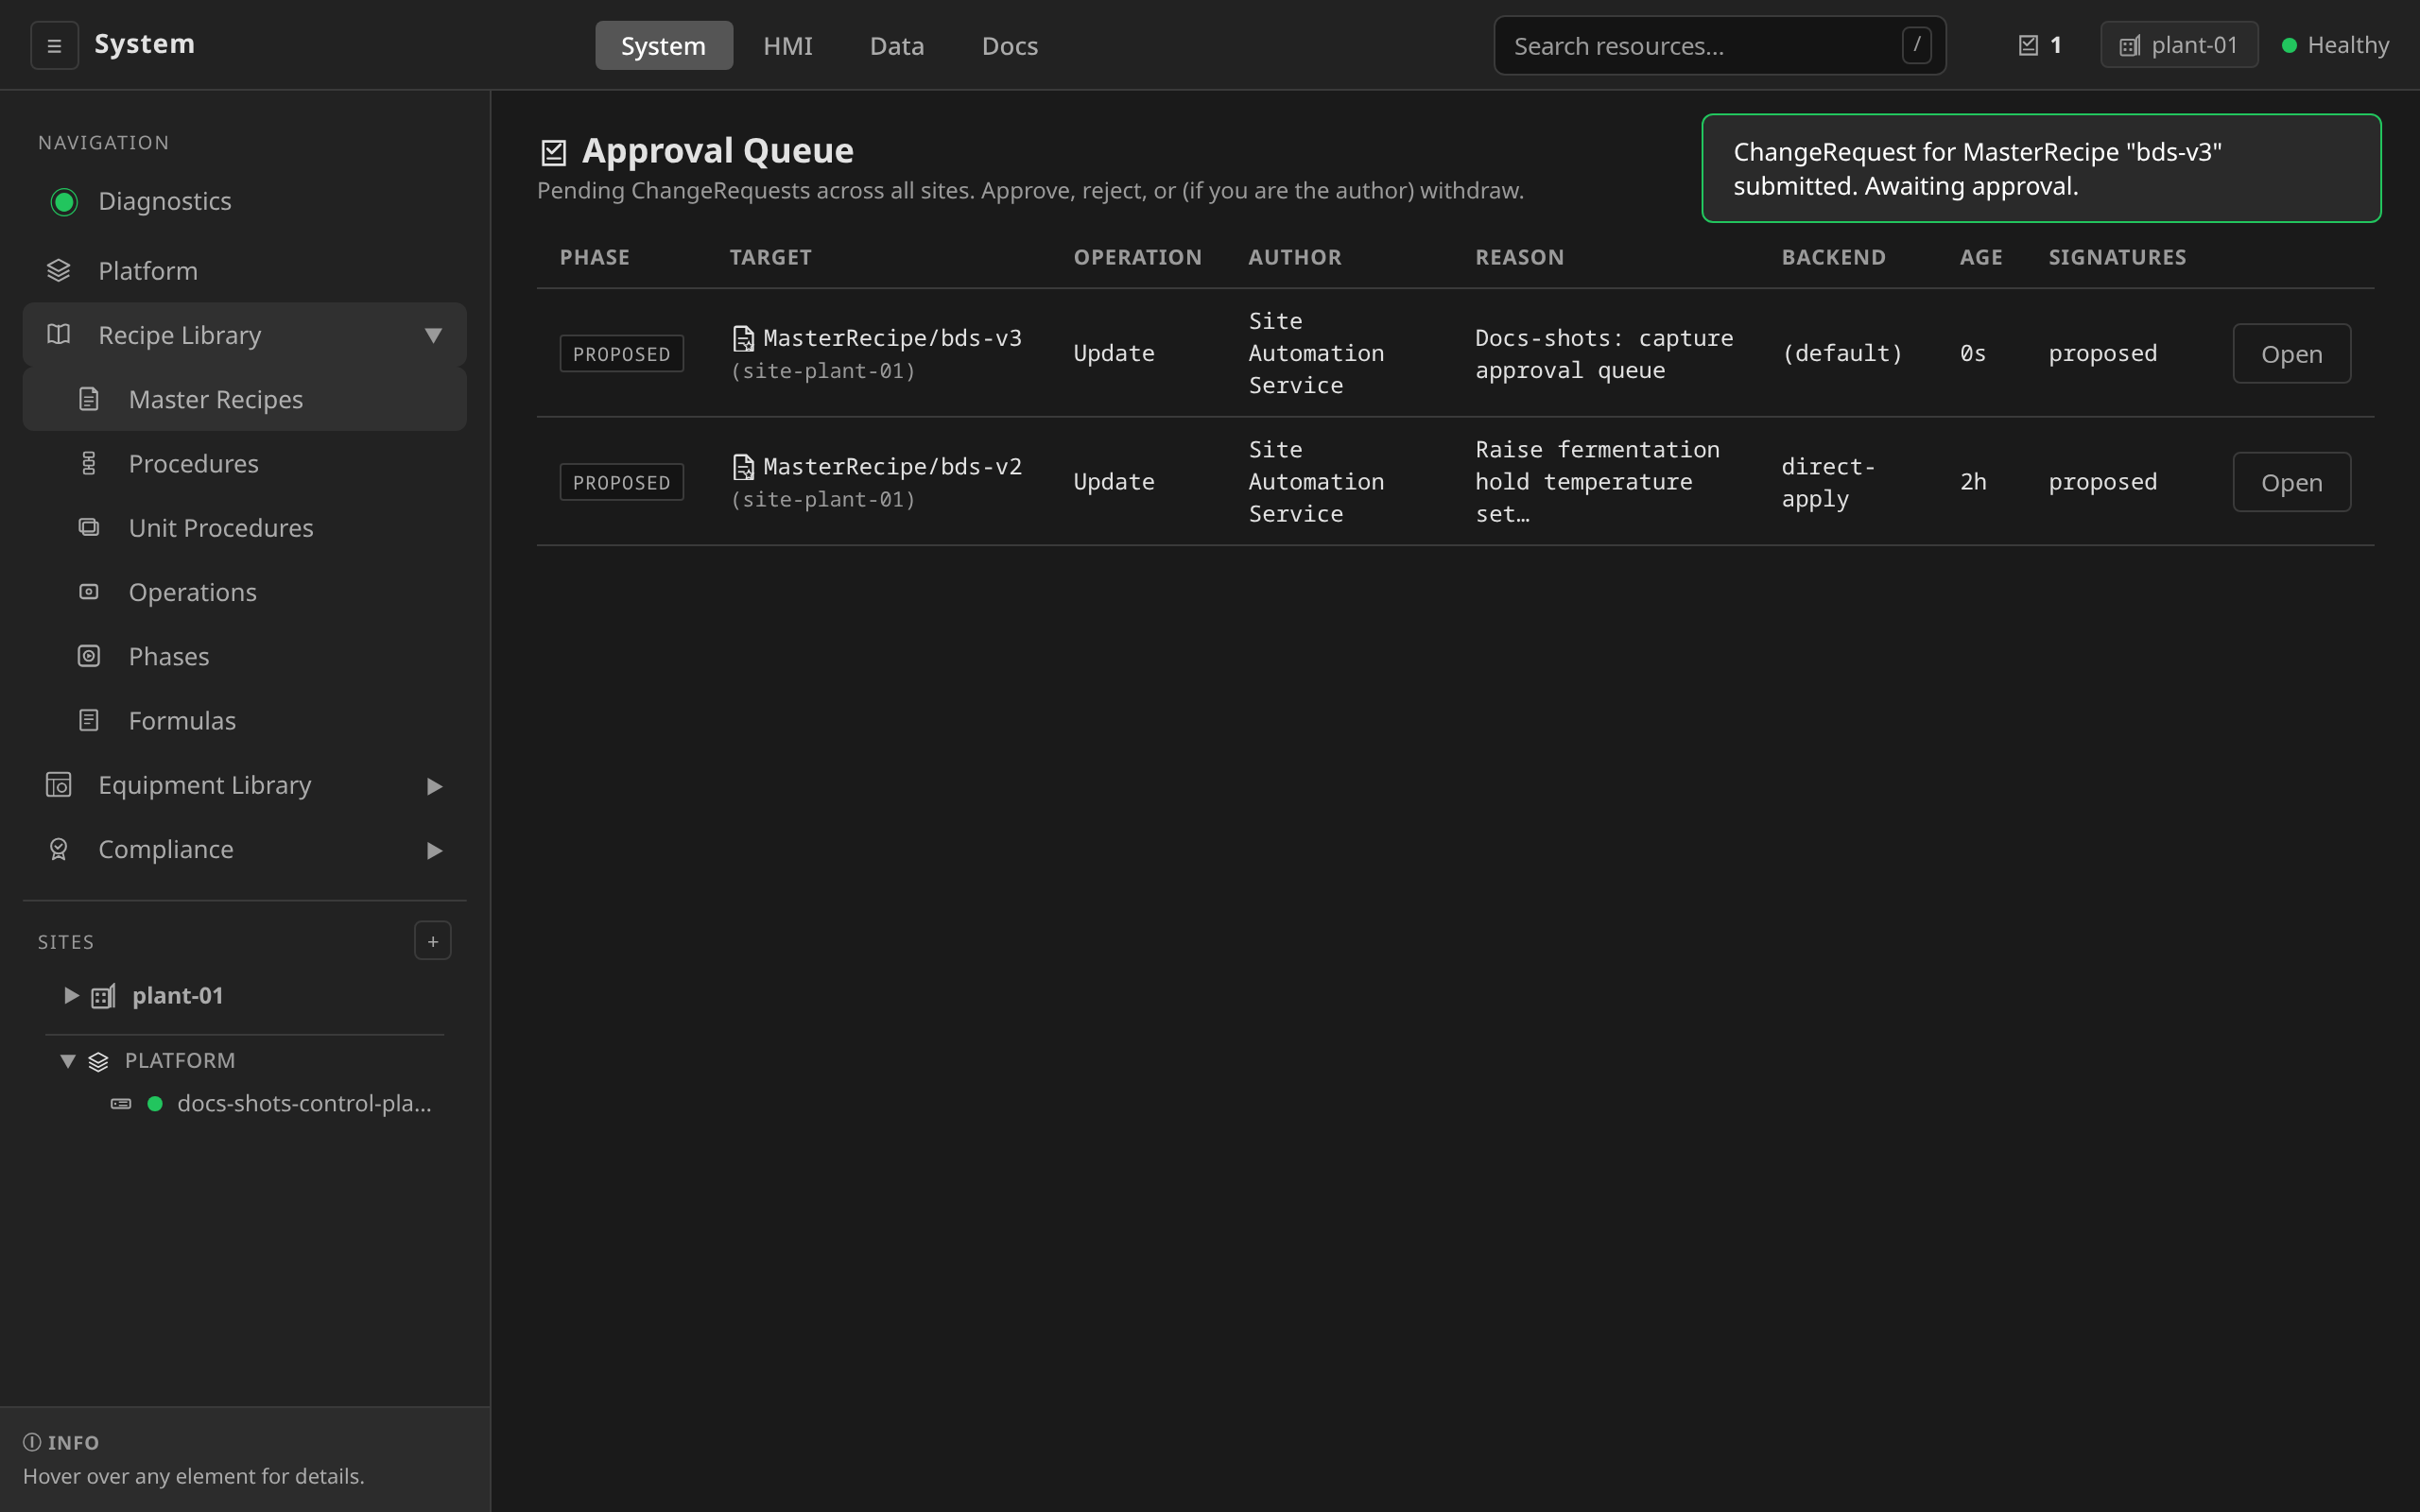Click the MasterRecipe/bds-v2 target text

[x=892, y=467]
